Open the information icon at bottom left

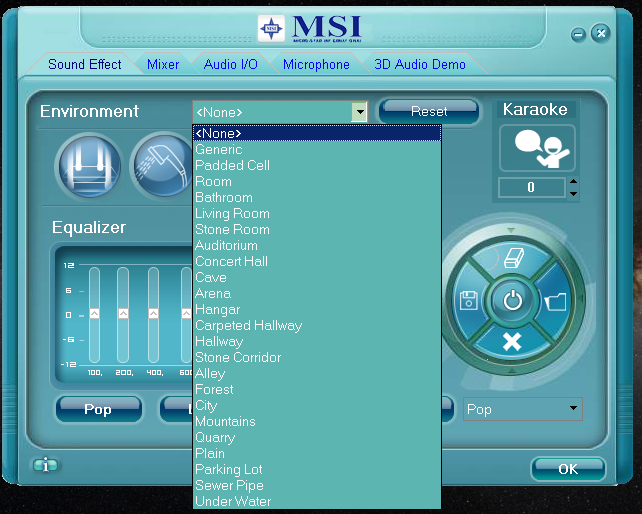click(45, 465)
